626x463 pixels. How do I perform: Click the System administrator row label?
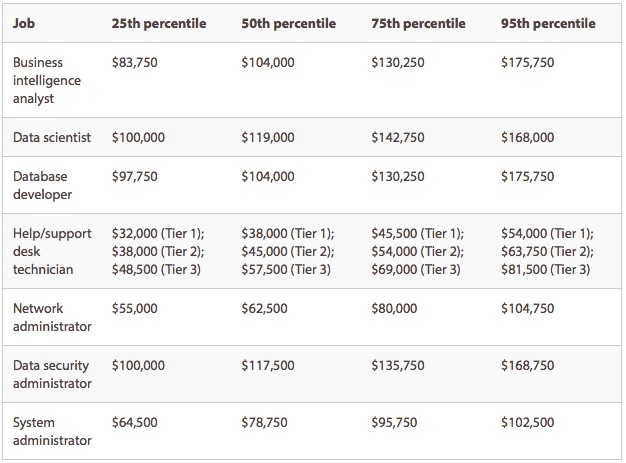[x=52, y=432]
